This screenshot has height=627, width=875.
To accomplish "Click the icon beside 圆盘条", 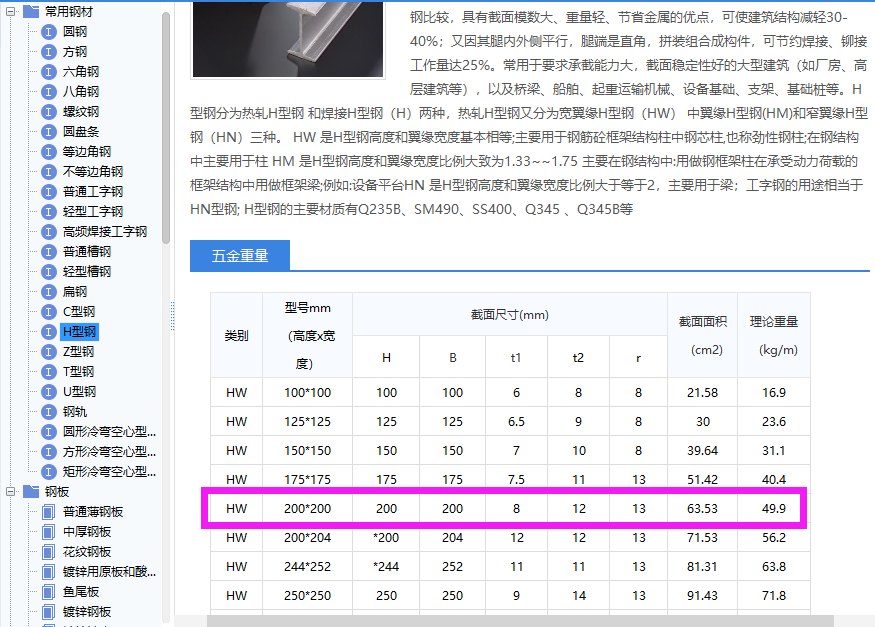I will [x=49, y=132].
